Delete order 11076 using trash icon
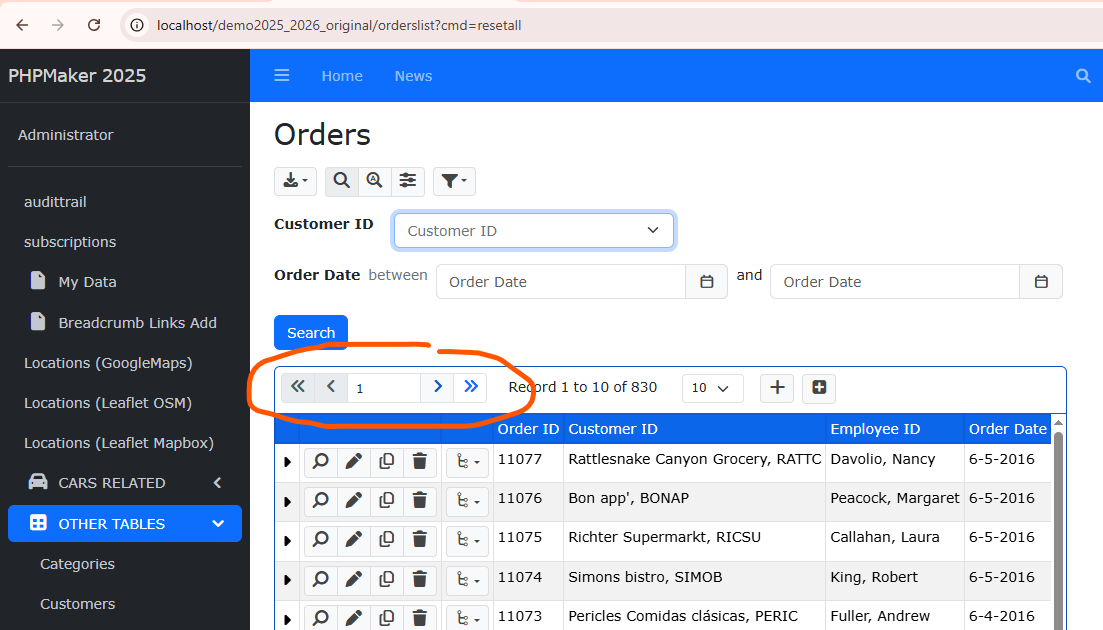1103x630 pixels. pos(420,500)
